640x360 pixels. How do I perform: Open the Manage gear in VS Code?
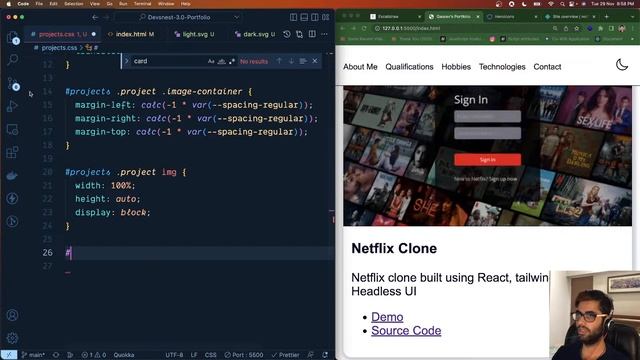(x=13, y=338)
